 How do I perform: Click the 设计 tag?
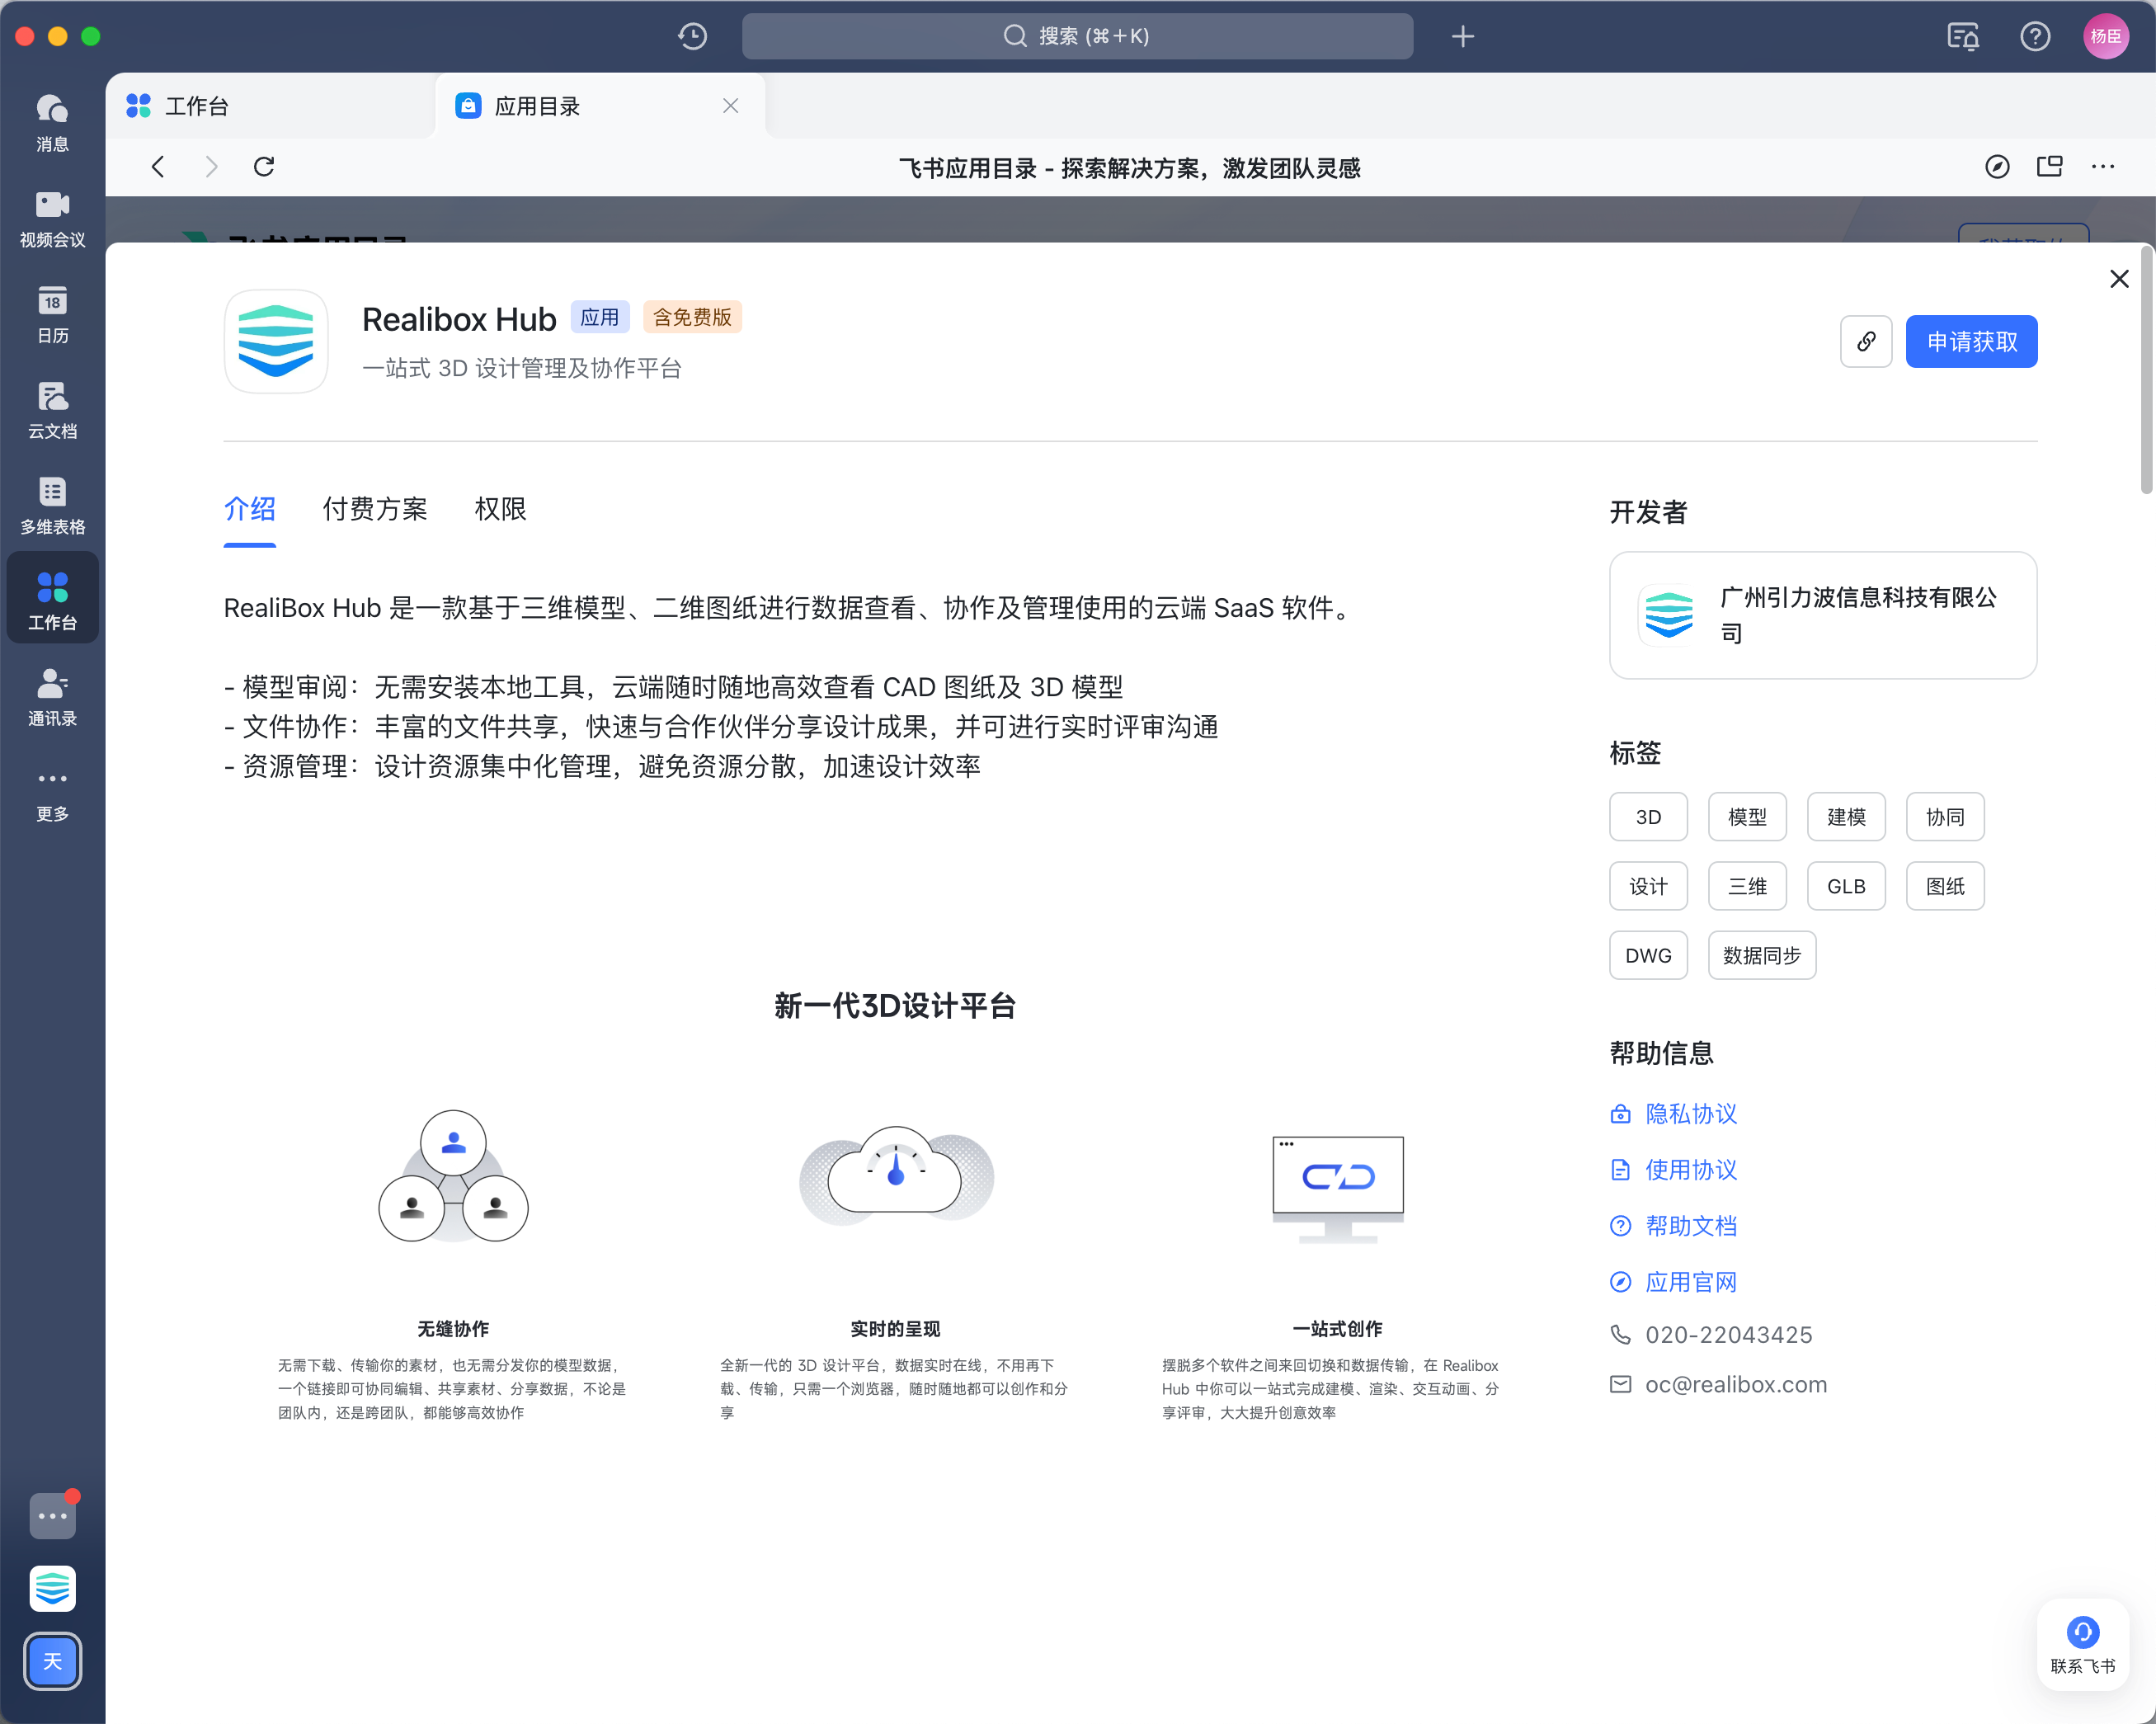tap(1648, 886)
